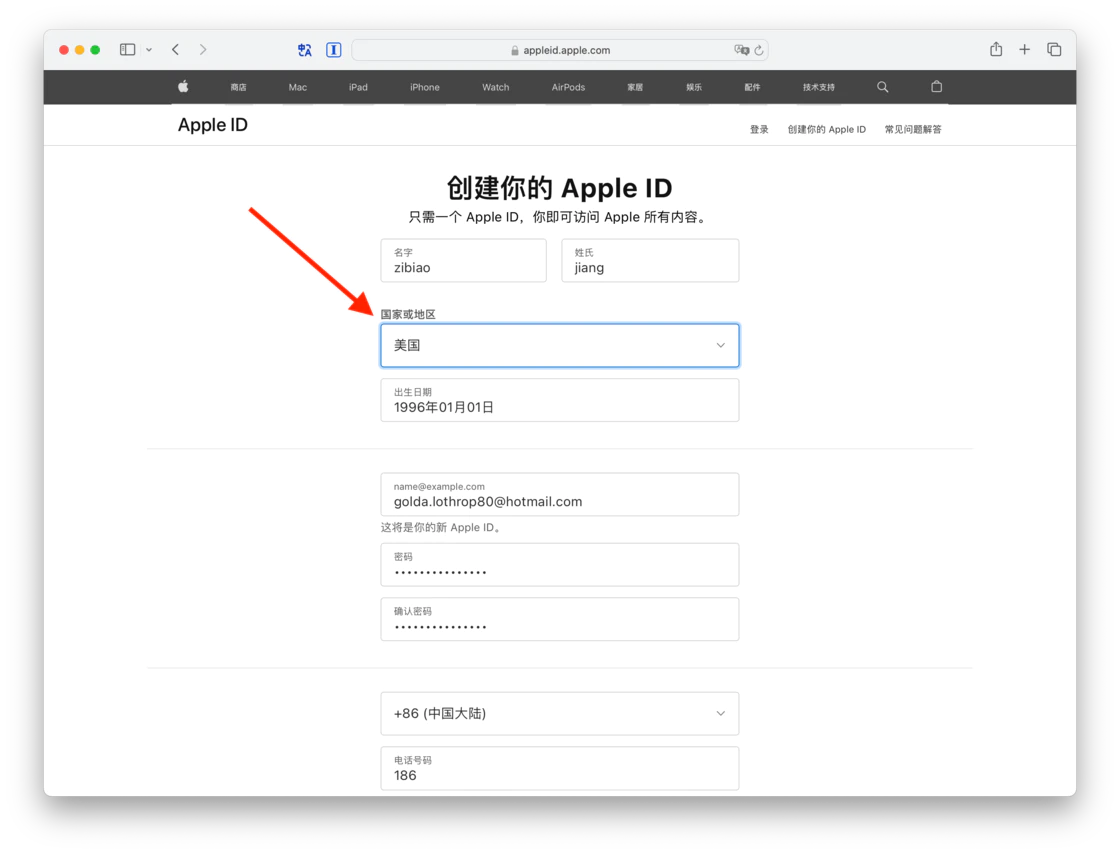Expand the 国家或地区 dropdown showing 美国

click(x=559, y=346)
